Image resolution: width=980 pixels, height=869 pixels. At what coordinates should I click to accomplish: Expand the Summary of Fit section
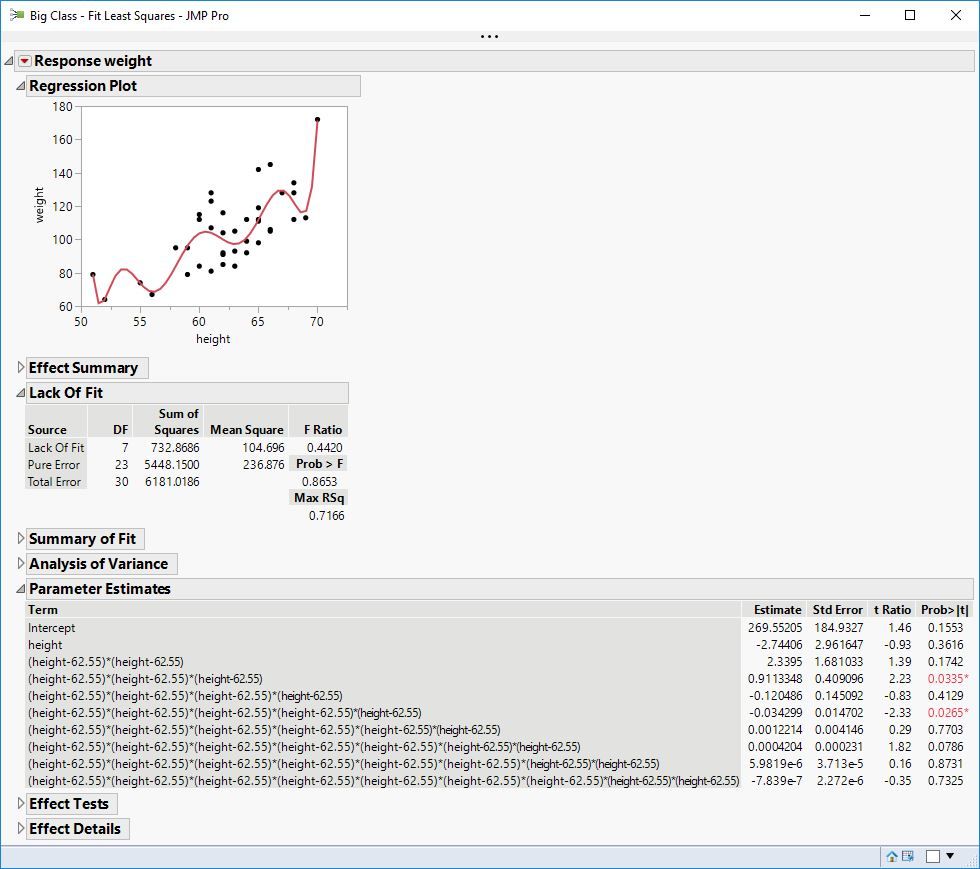click(x=21, y=539)
